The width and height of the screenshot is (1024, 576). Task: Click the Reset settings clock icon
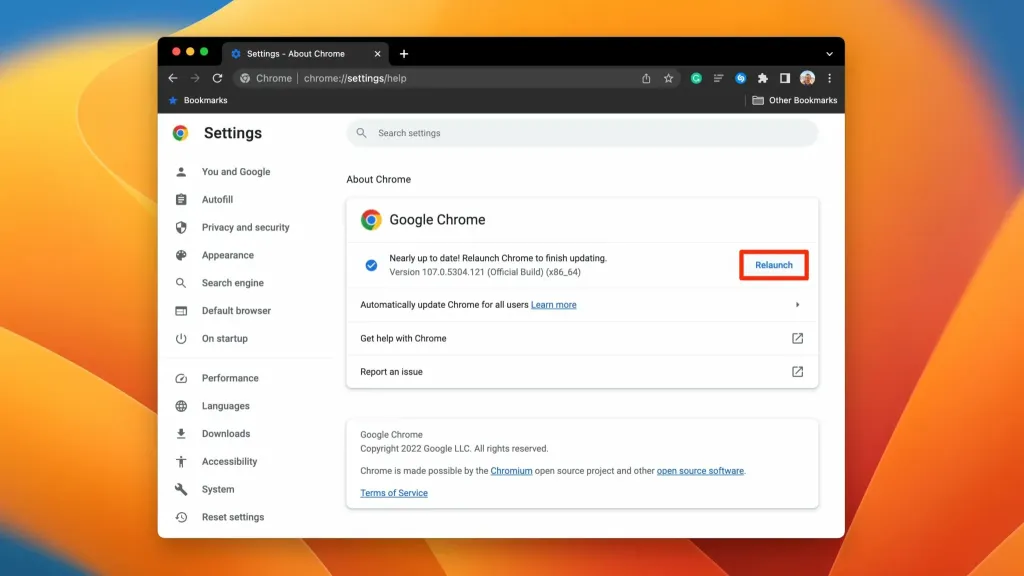[x=182, y=517]
